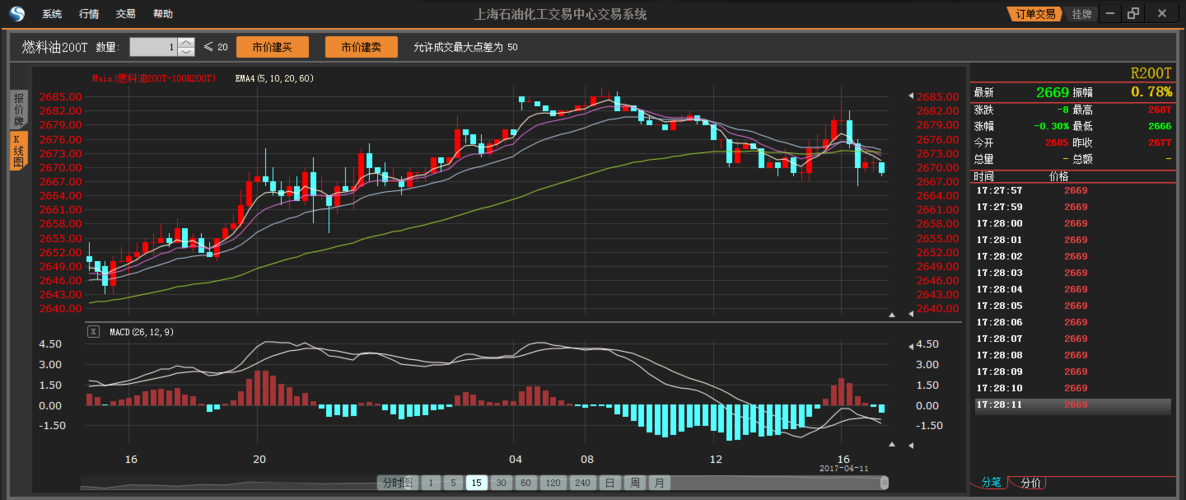The width and height of the screenshot is (1186, 500).
Task: Close the MACD indicator panel with X
Action: pos(94,331)
